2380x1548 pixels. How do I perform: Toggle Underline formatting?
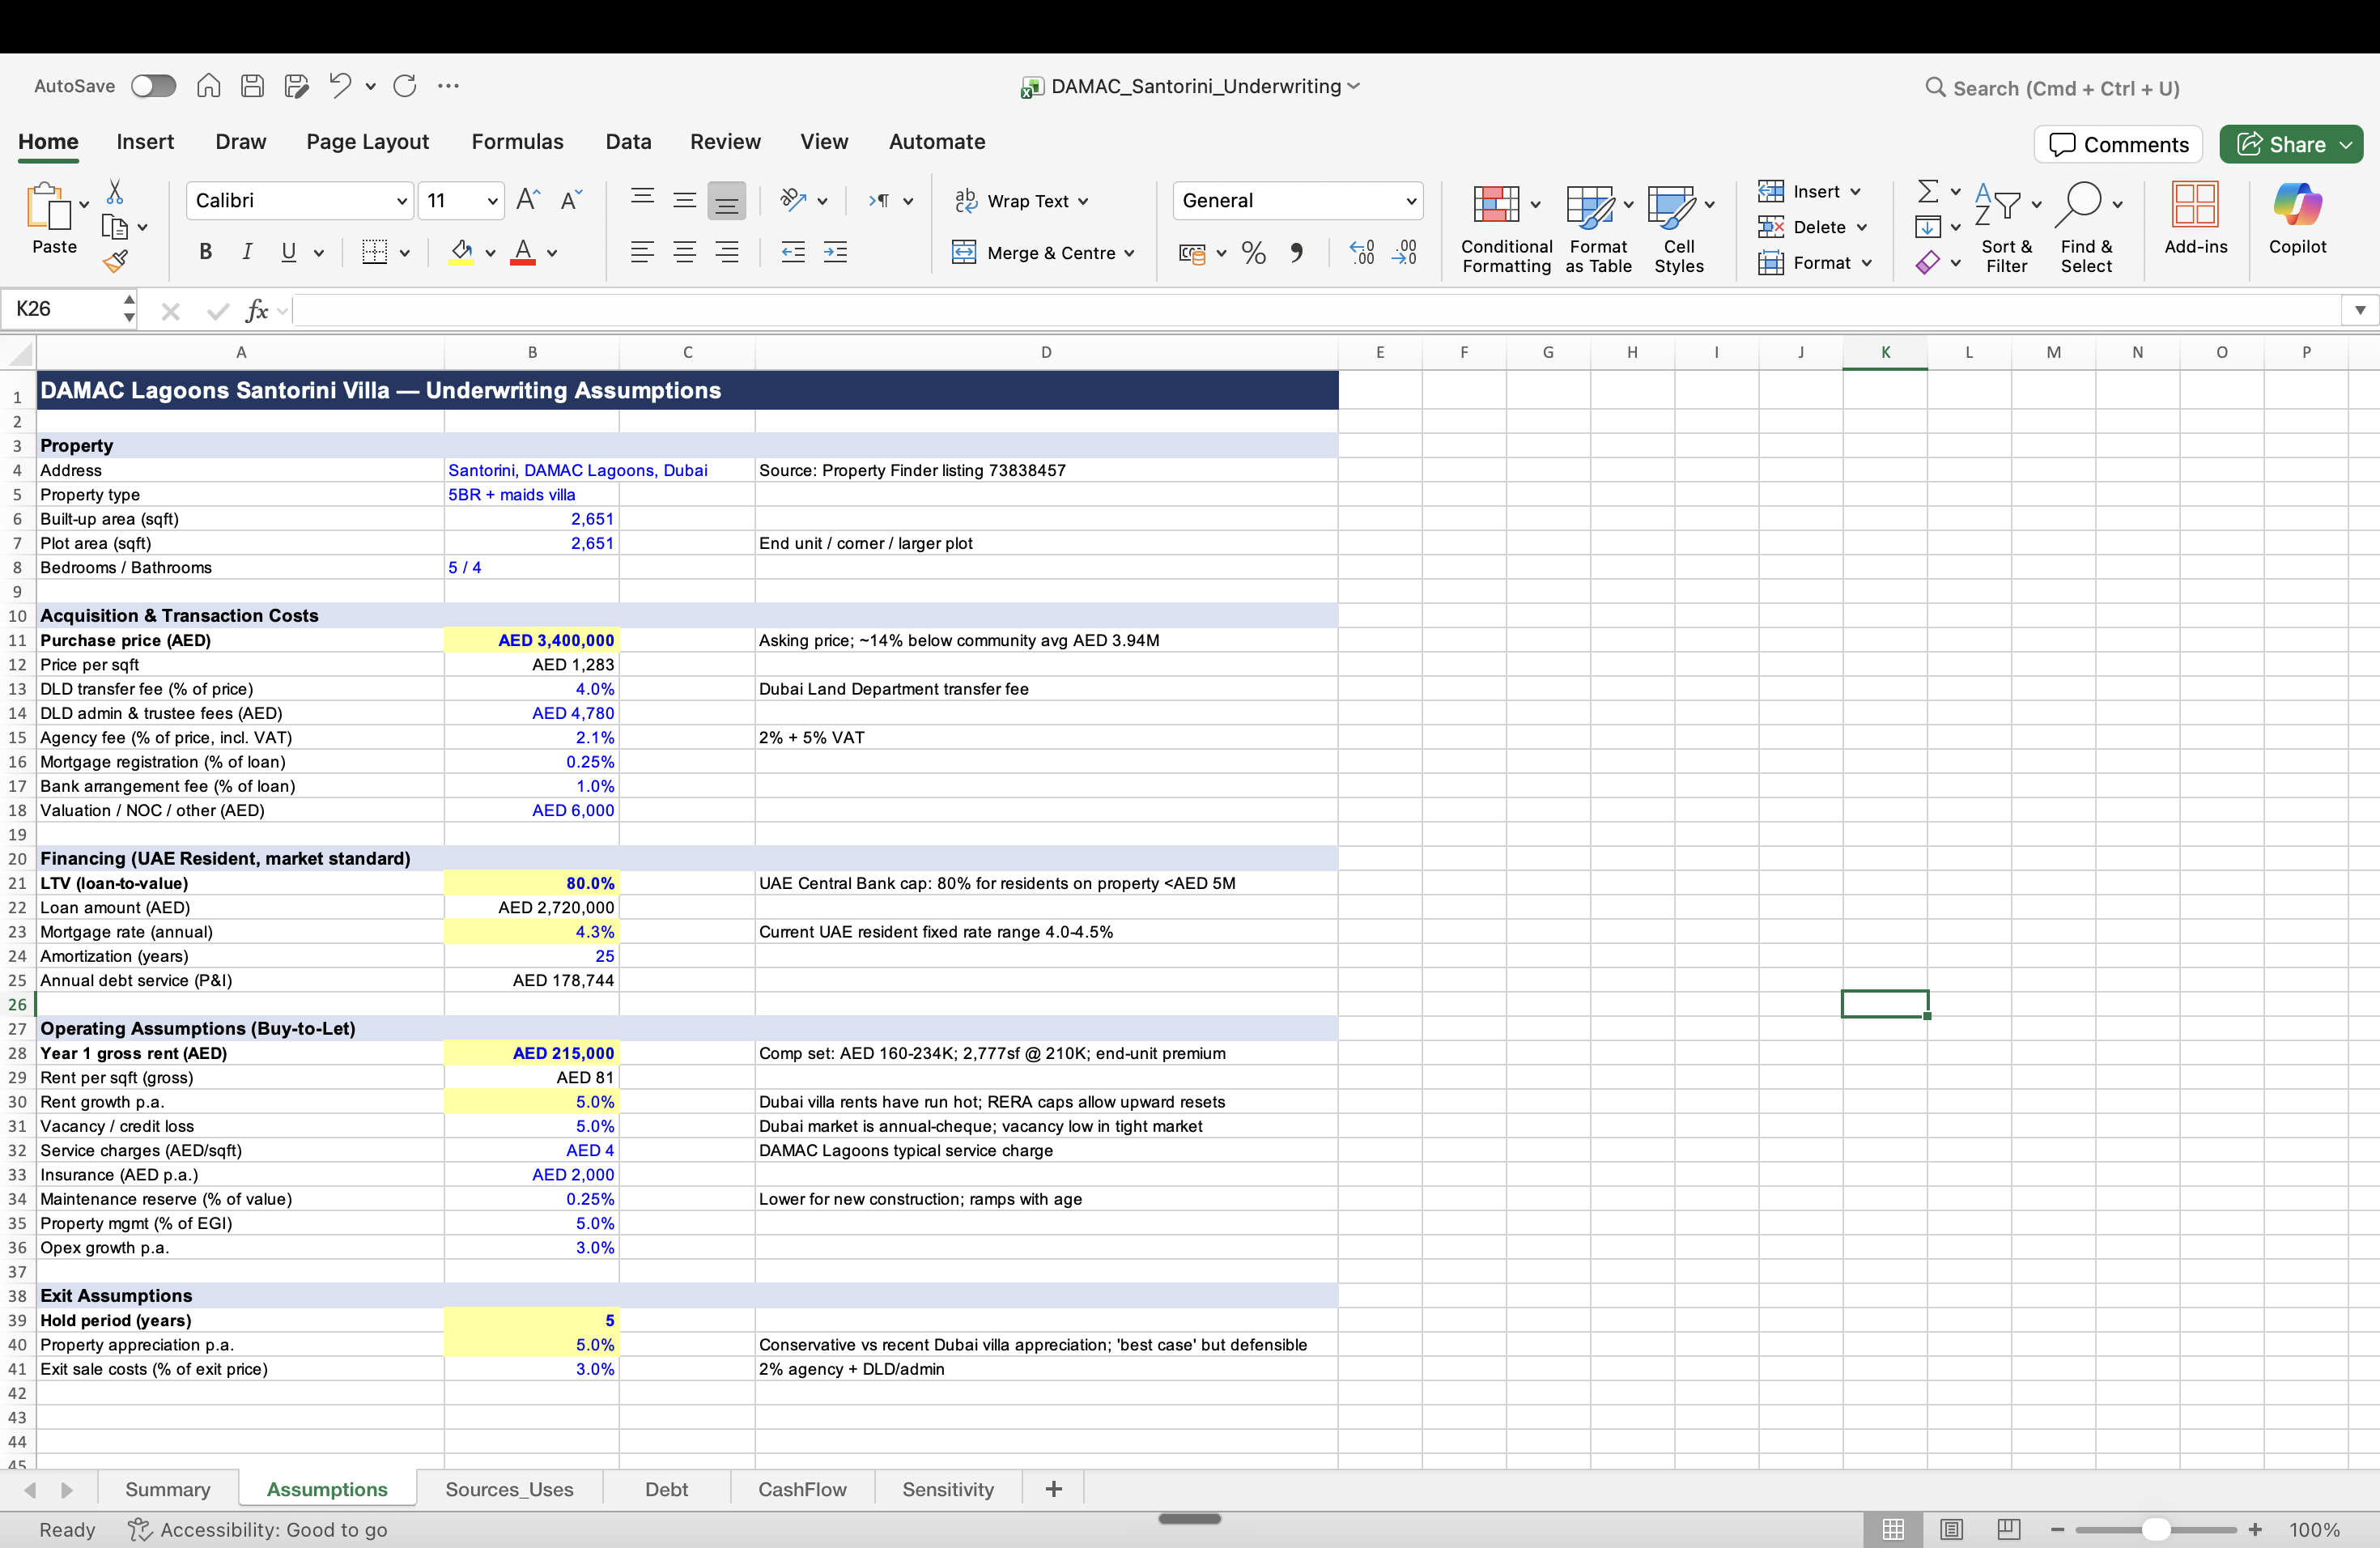289,252
